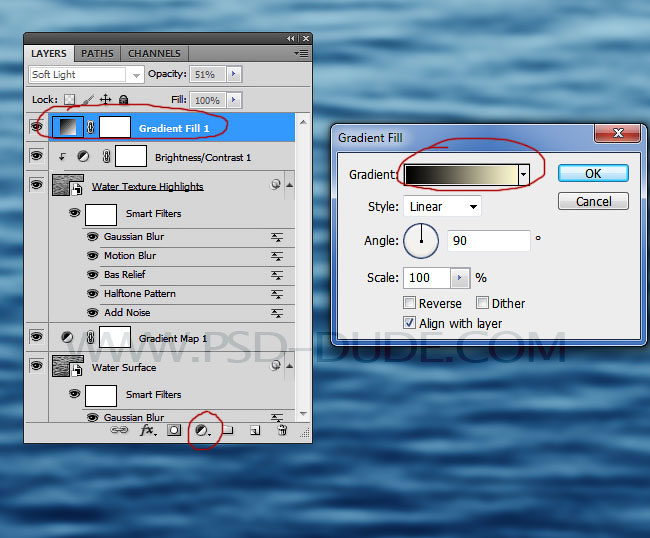Open Bas Relief filter blending options icon
650x538 pixels.
(277, 275)
